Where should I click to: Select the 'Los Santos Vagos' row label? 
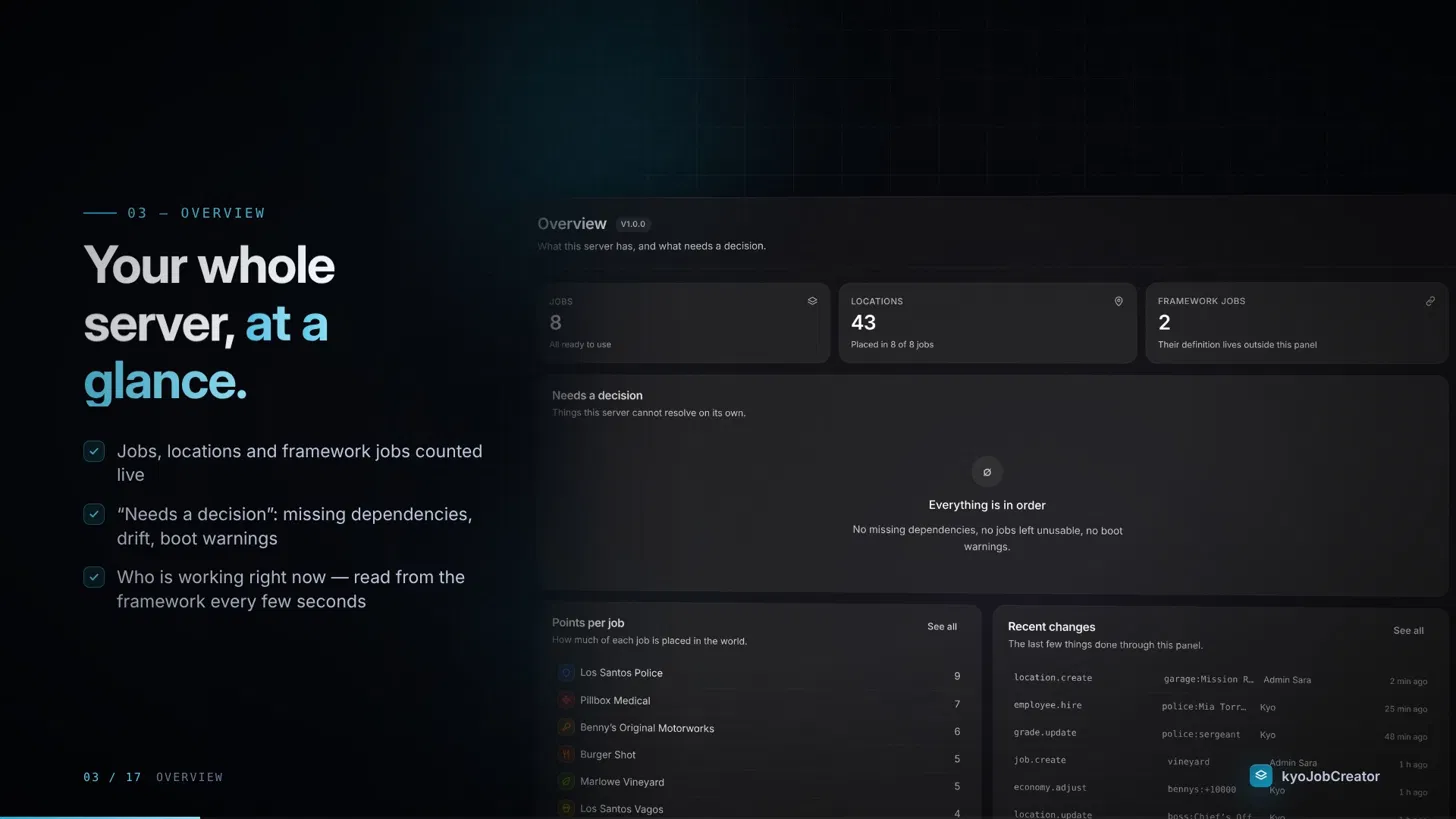click(621, 809)
